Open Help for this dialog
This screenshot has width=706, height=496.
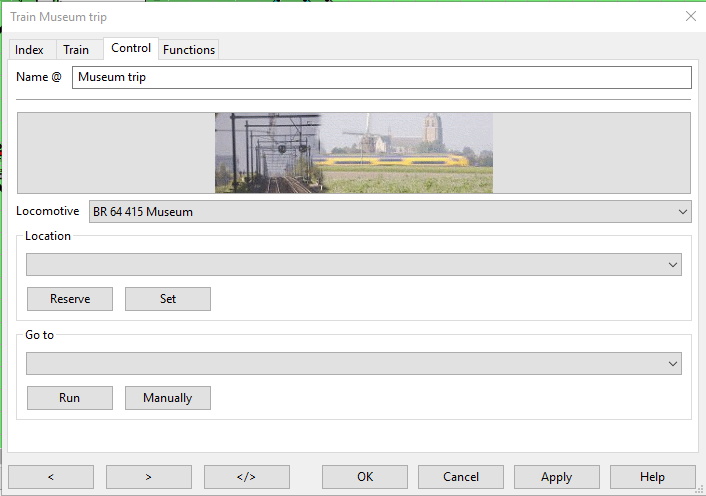click(x=652, y=477)
